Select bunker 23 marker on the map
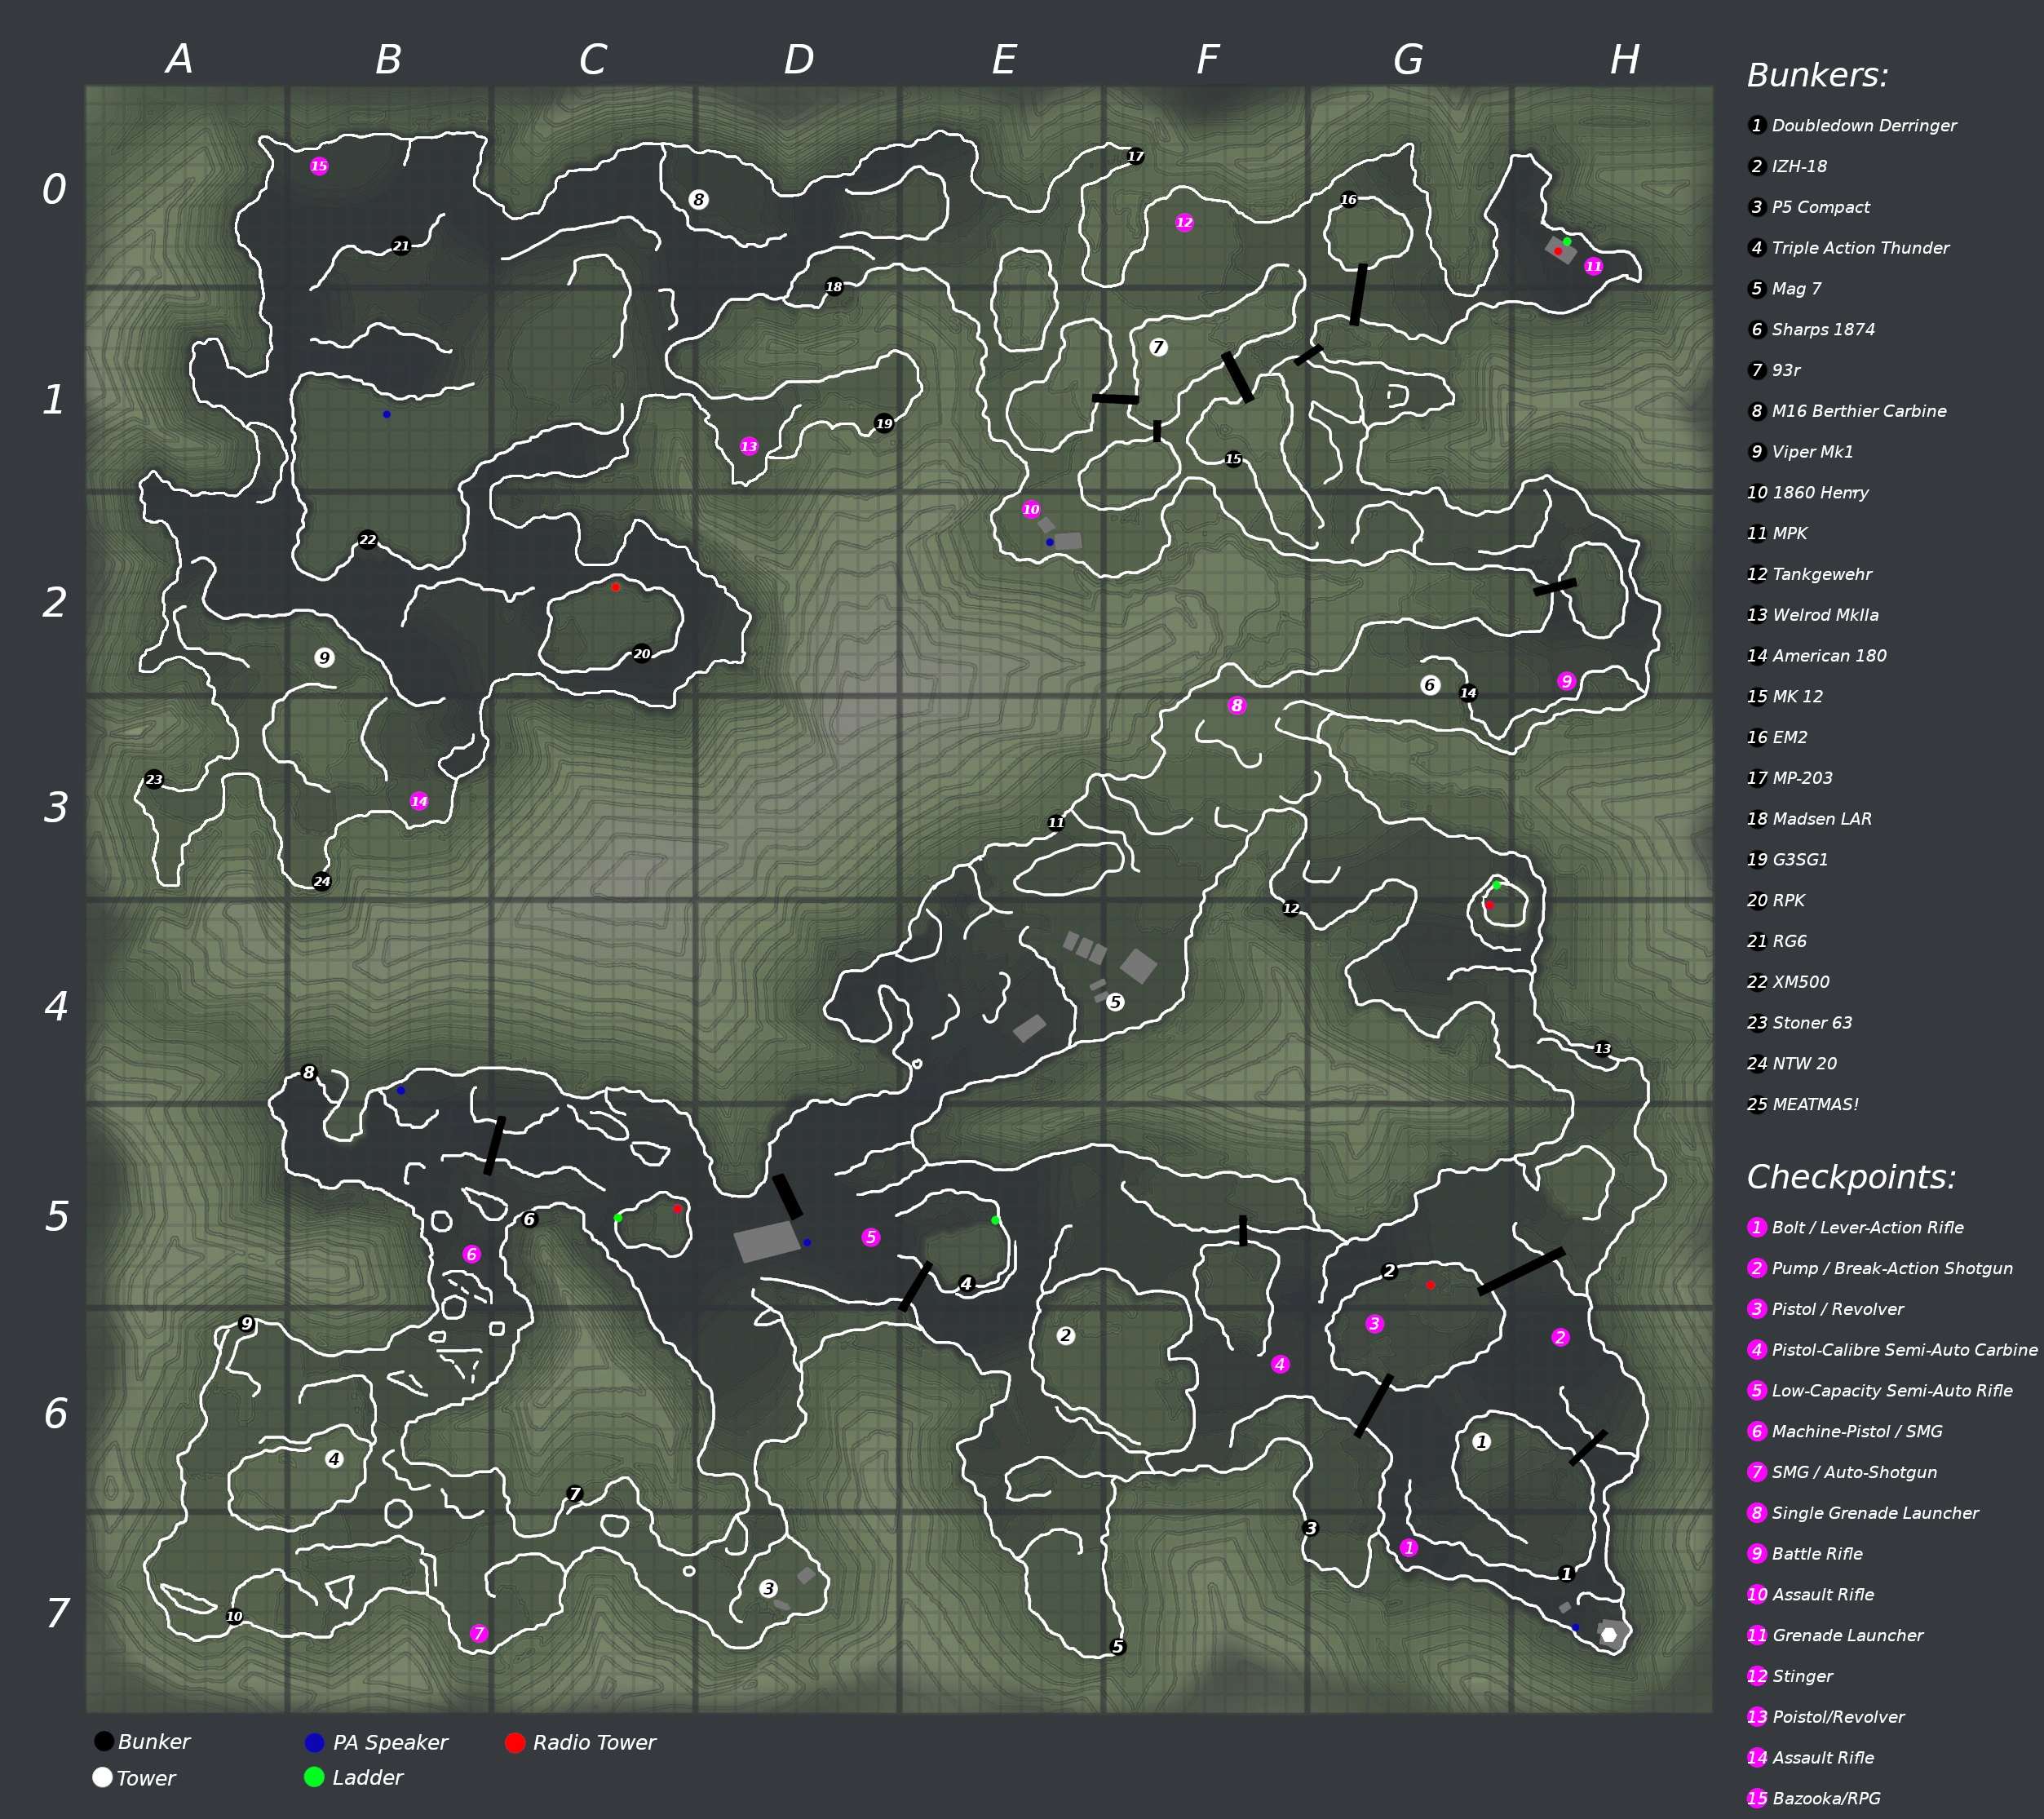 [x=154, y=779]
